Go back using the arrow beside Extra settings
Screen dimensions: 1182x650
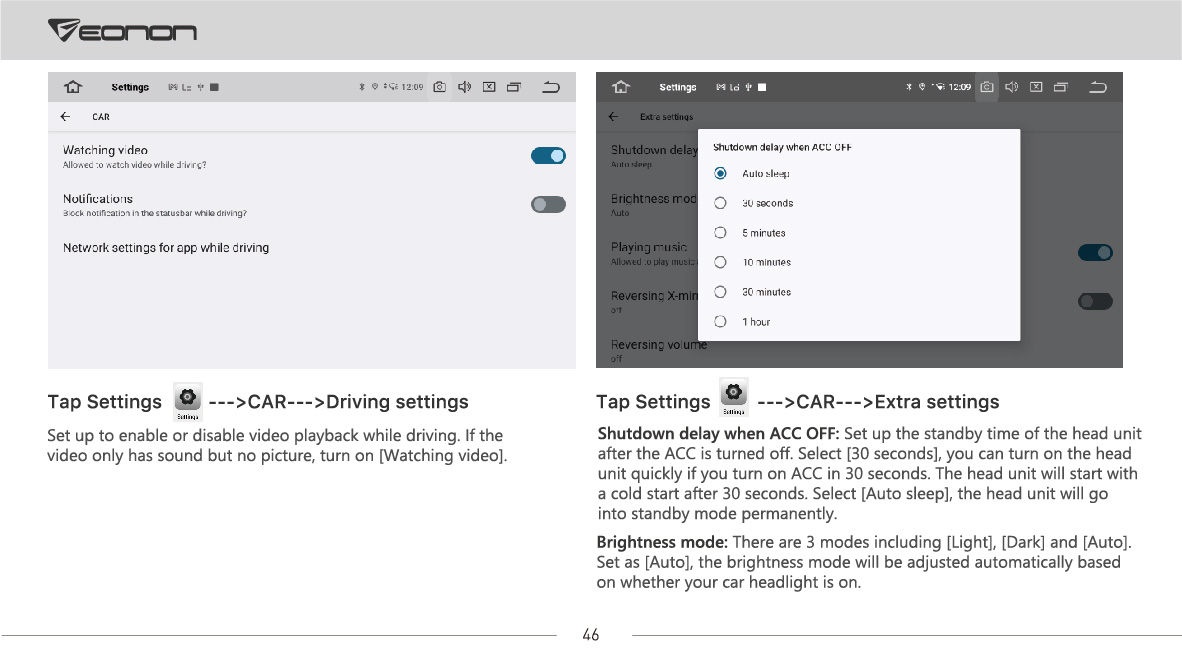pos(614,117)
